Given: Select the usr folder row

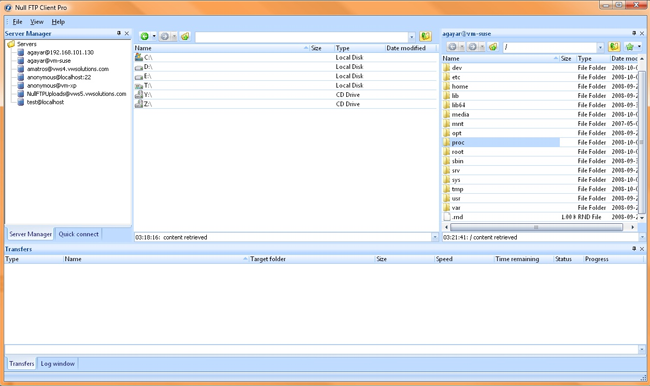Looking at the screenshot, I should pyautogui.click(x=540, y=198).
